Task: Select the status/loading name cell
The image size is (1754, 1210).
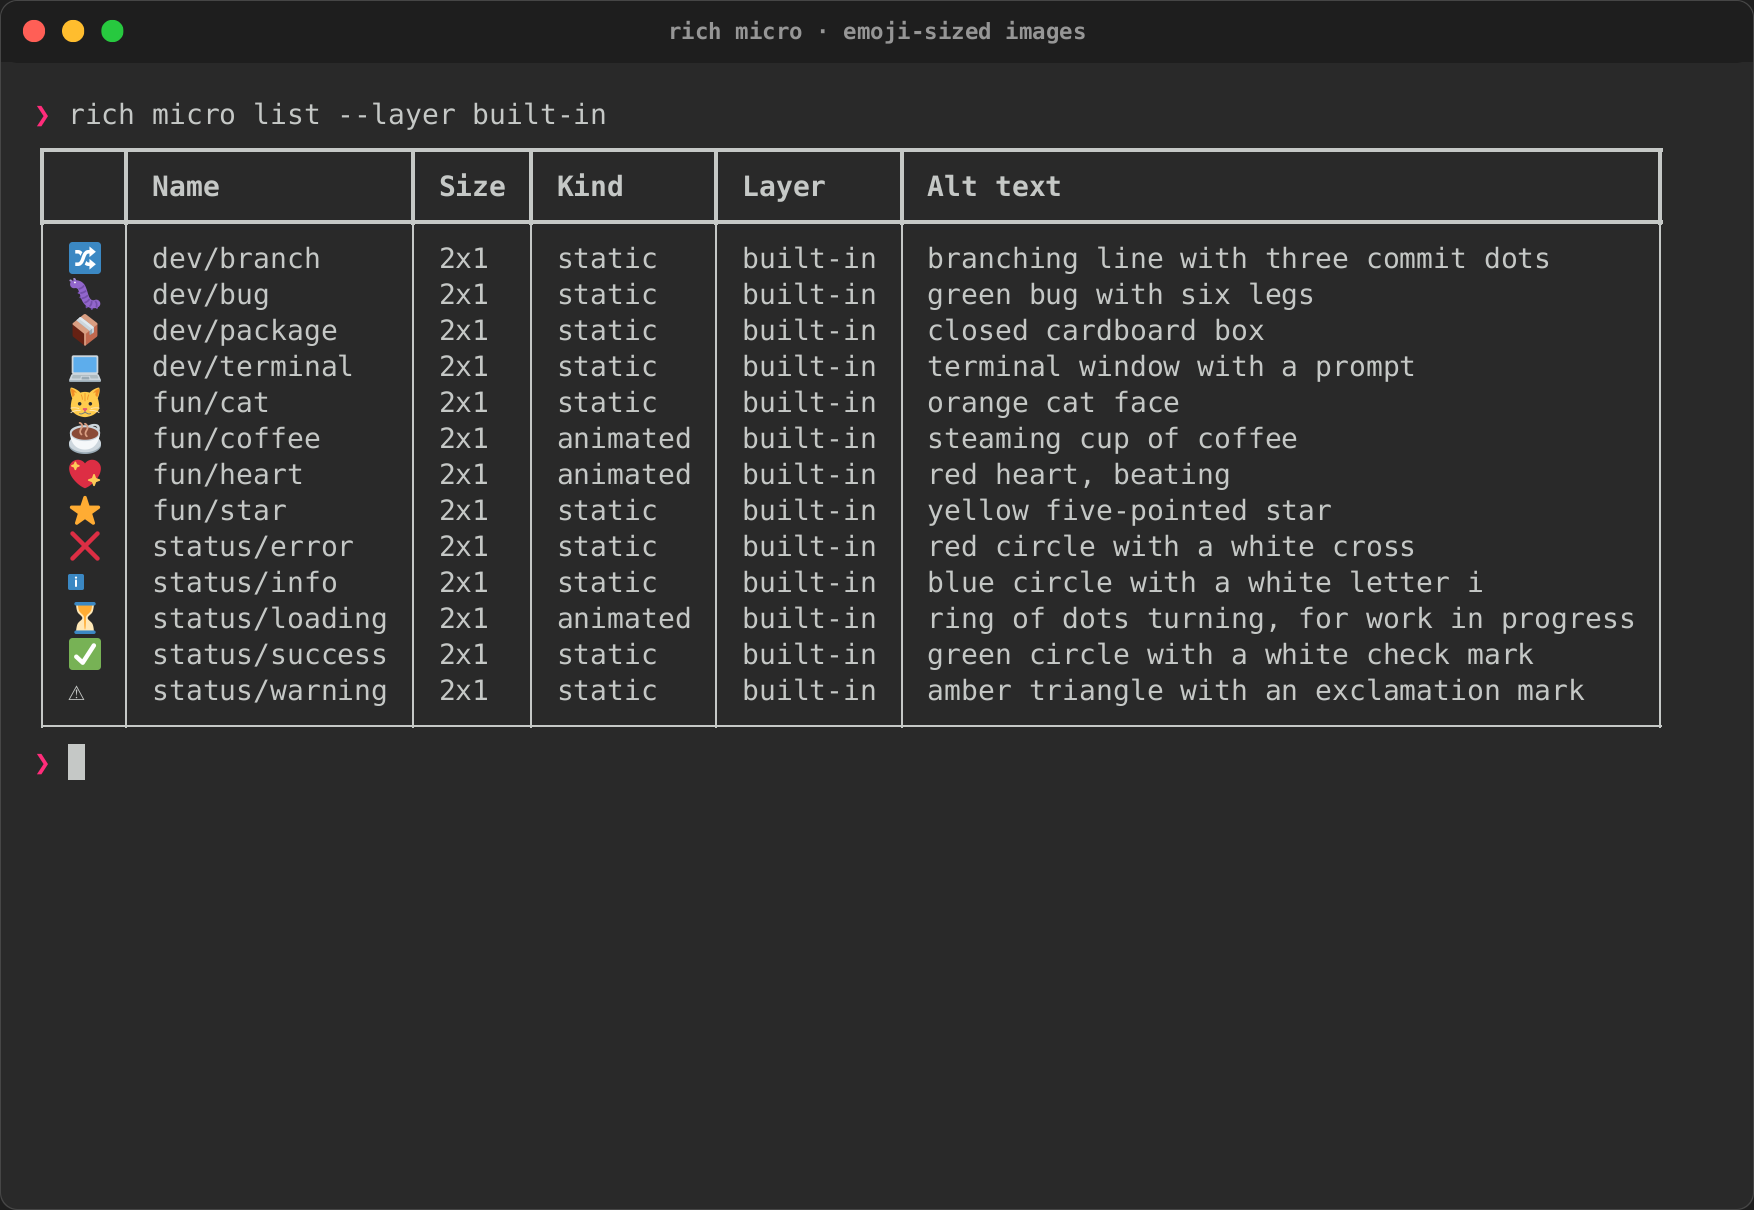Action: tap(270, 618)
